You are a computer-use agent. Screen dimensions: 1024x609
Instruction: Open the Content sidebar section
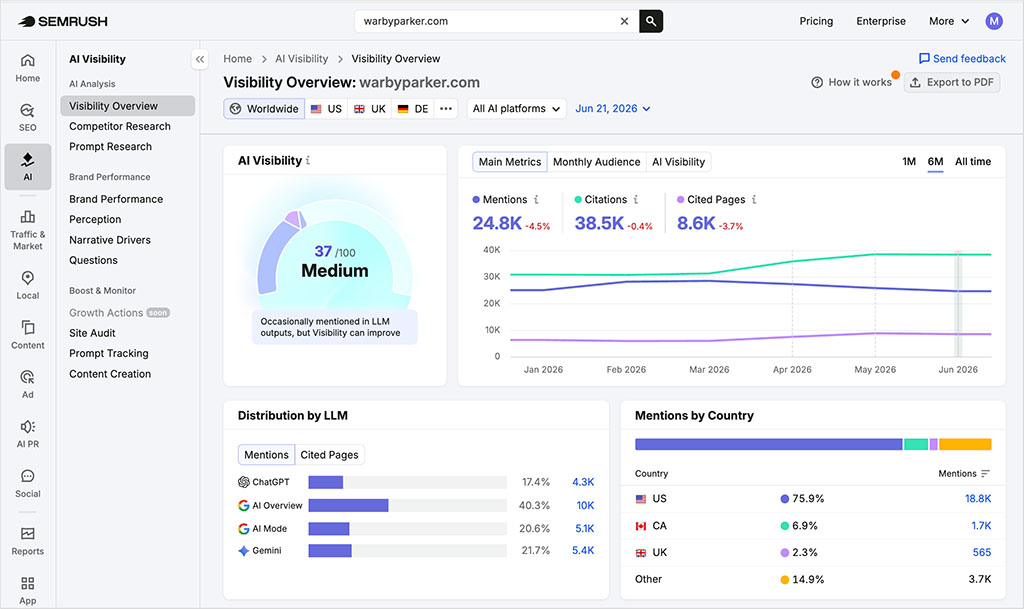point(27,335)
